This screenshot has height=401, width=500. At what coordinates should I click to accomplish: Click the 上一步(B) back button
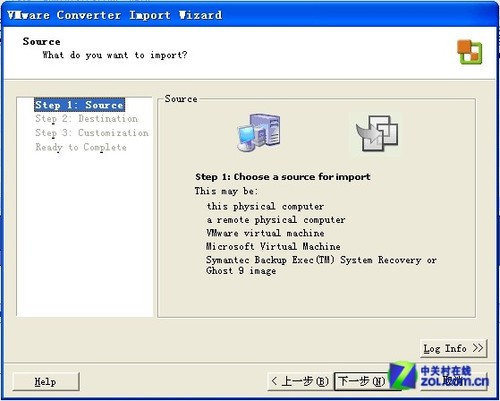click(x=300, y=381)
